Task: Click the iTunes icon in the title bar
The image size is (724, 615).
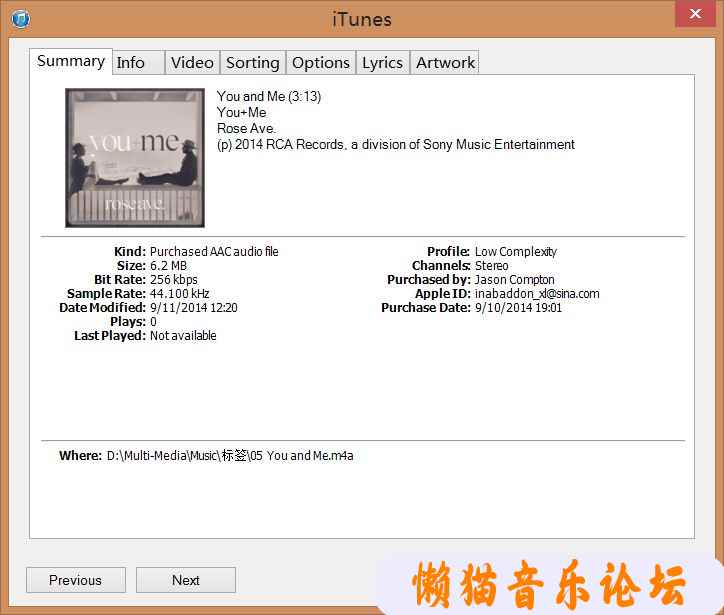Action: (x=21, y=19)
